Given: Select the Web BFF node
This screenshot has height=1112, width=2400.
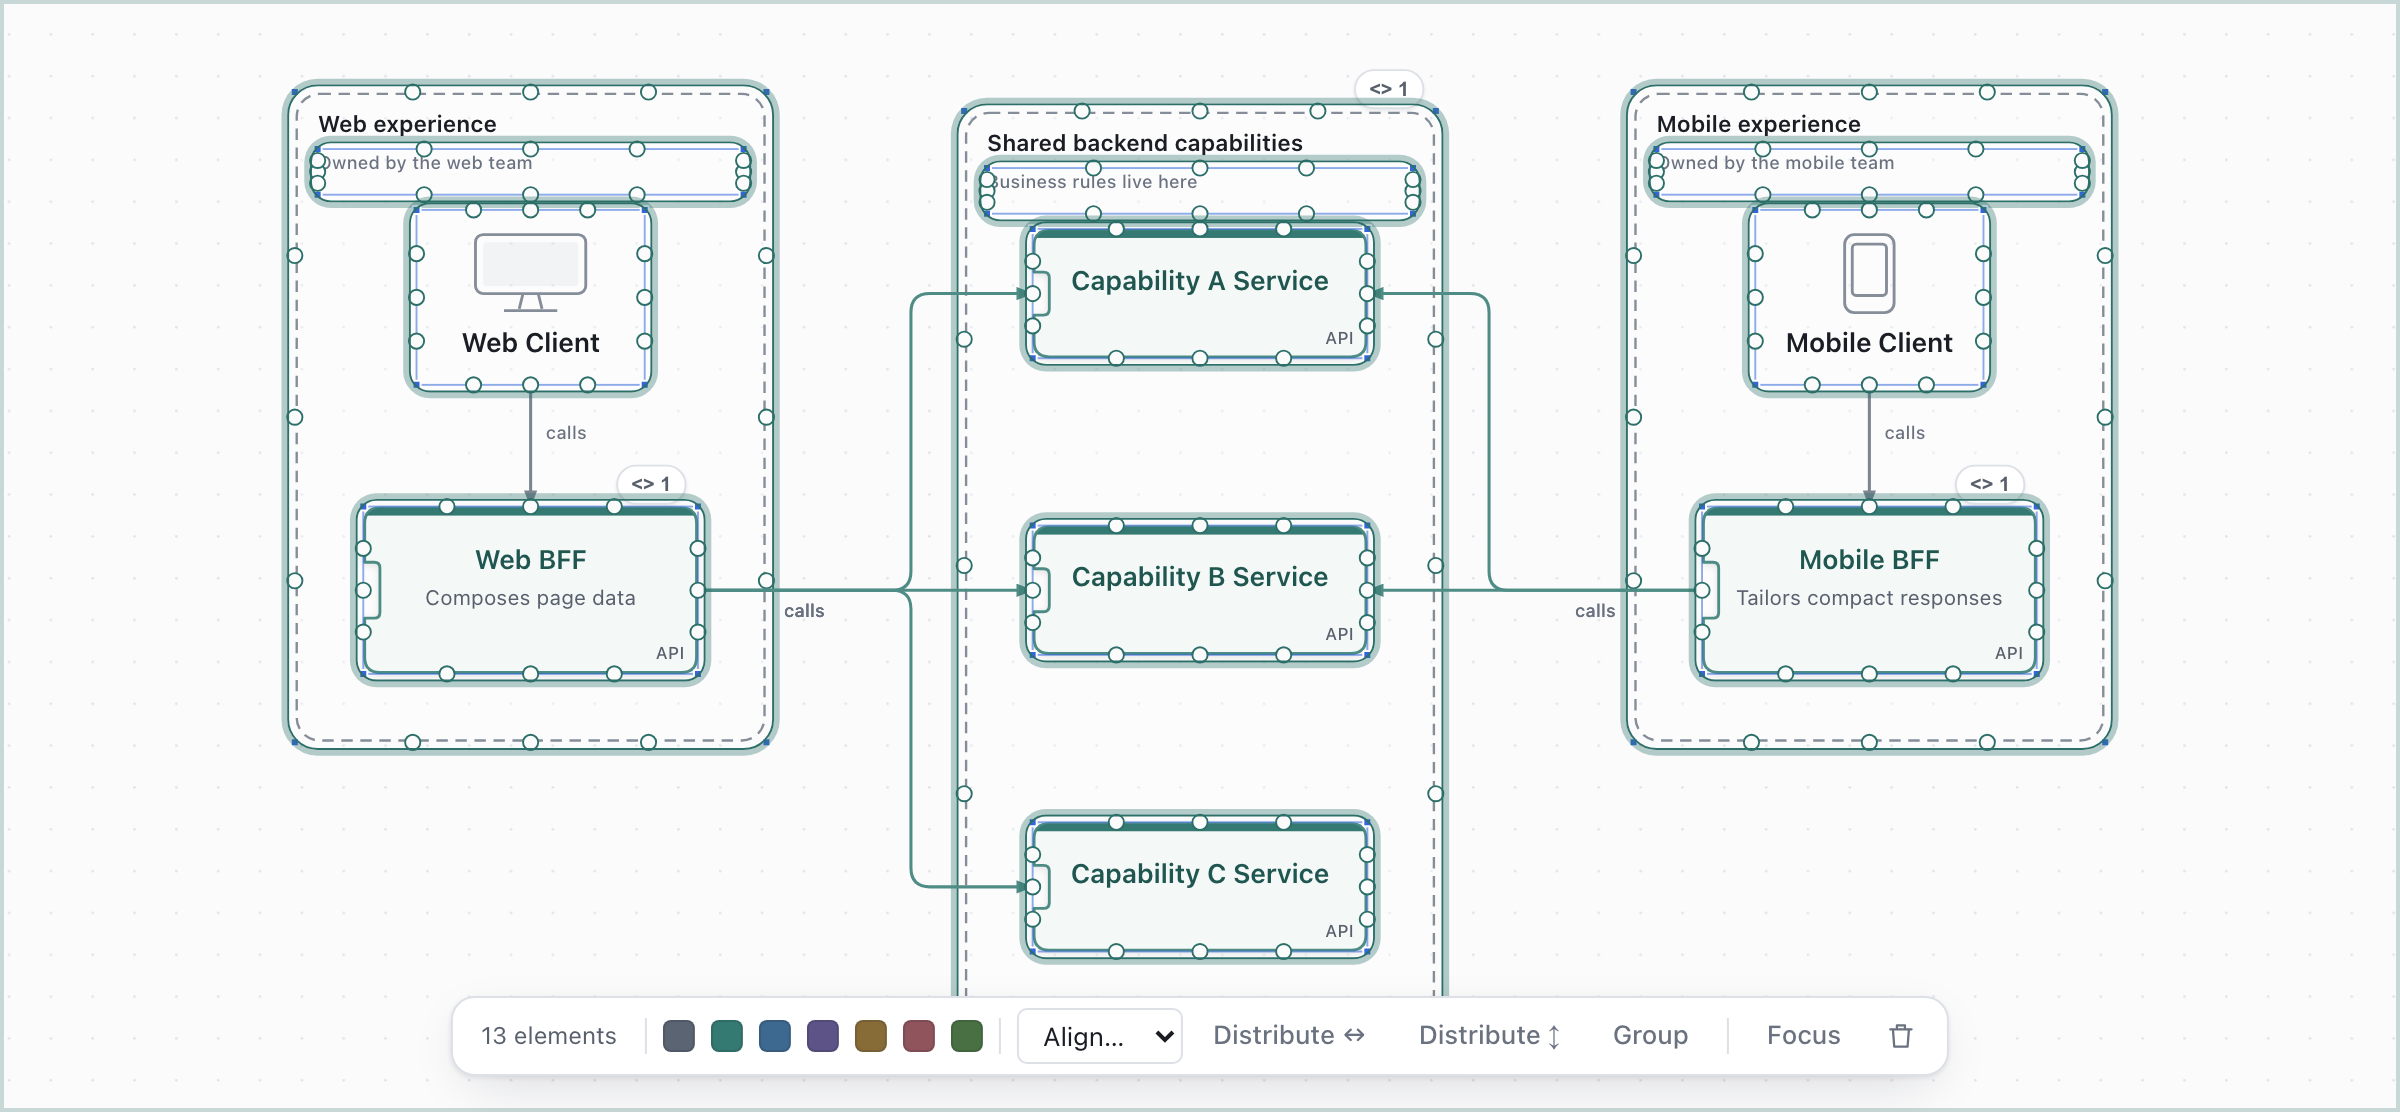Looking at the screenshot, I should coord(531,590).
